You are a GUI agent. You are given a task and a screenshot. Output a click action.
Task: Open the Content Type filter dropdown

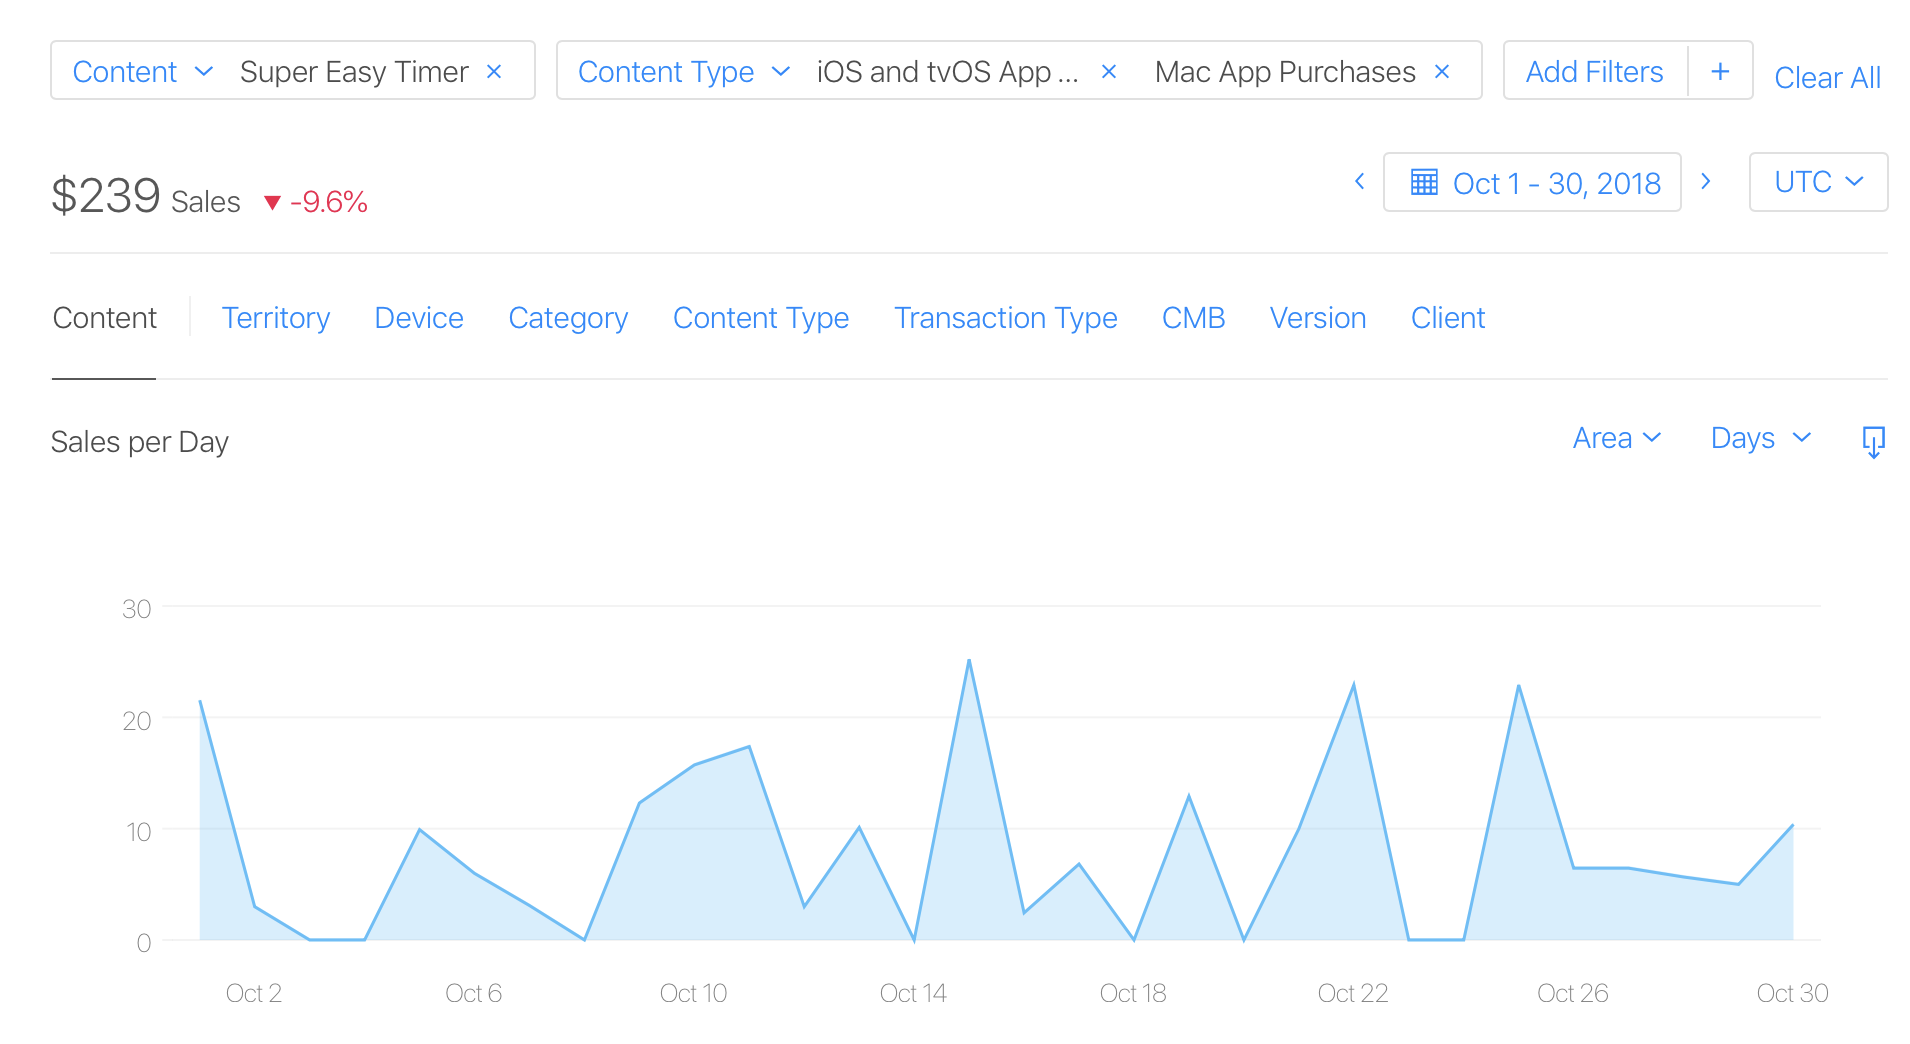pyautogui.click(x=682, y=71)
